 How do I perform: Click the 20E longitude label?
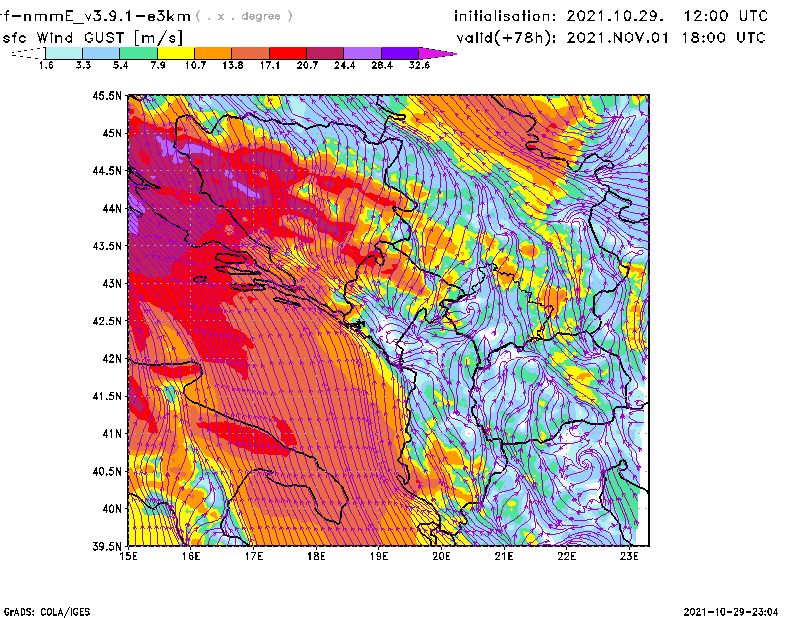click(x=441, y=556)
